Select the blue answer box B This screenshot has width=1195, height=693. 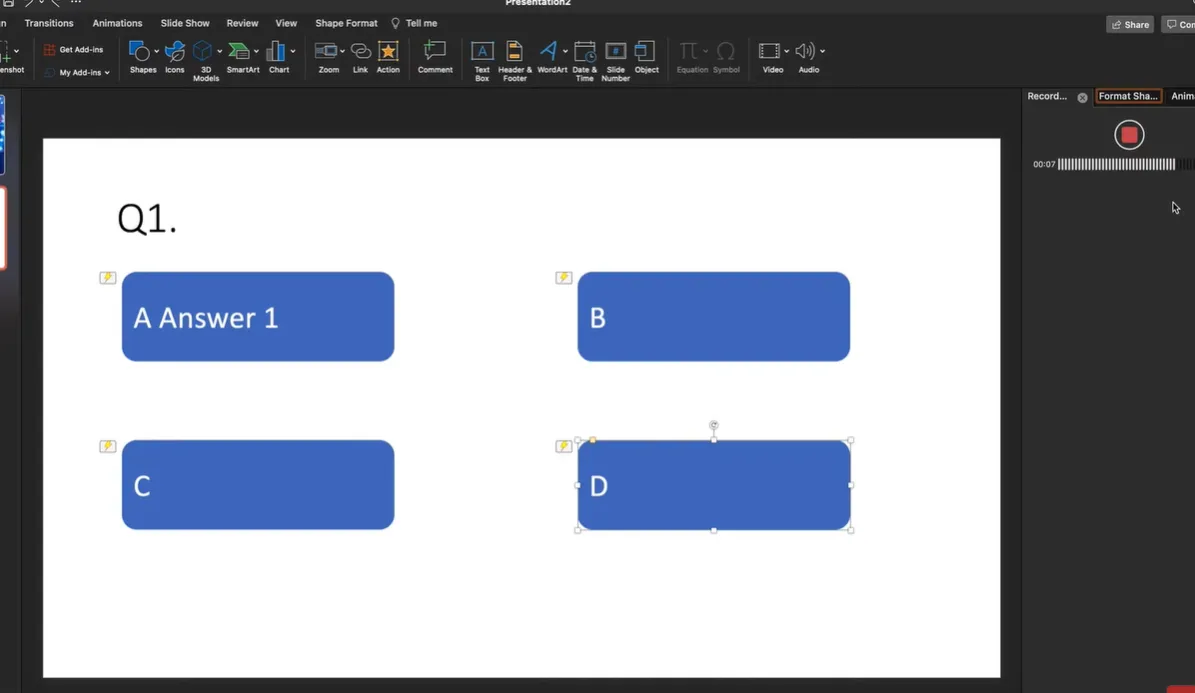(x=713, y=316)
